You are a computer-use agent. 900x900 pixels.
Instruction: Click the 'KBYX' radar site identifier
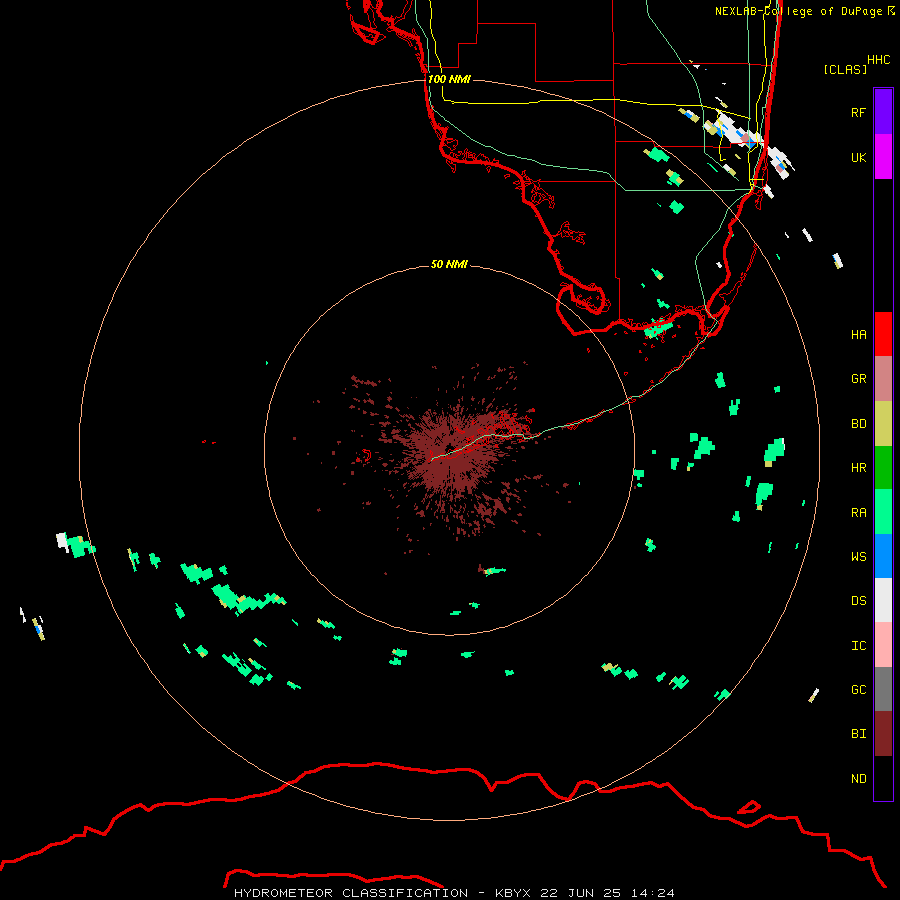pos(513,893)
